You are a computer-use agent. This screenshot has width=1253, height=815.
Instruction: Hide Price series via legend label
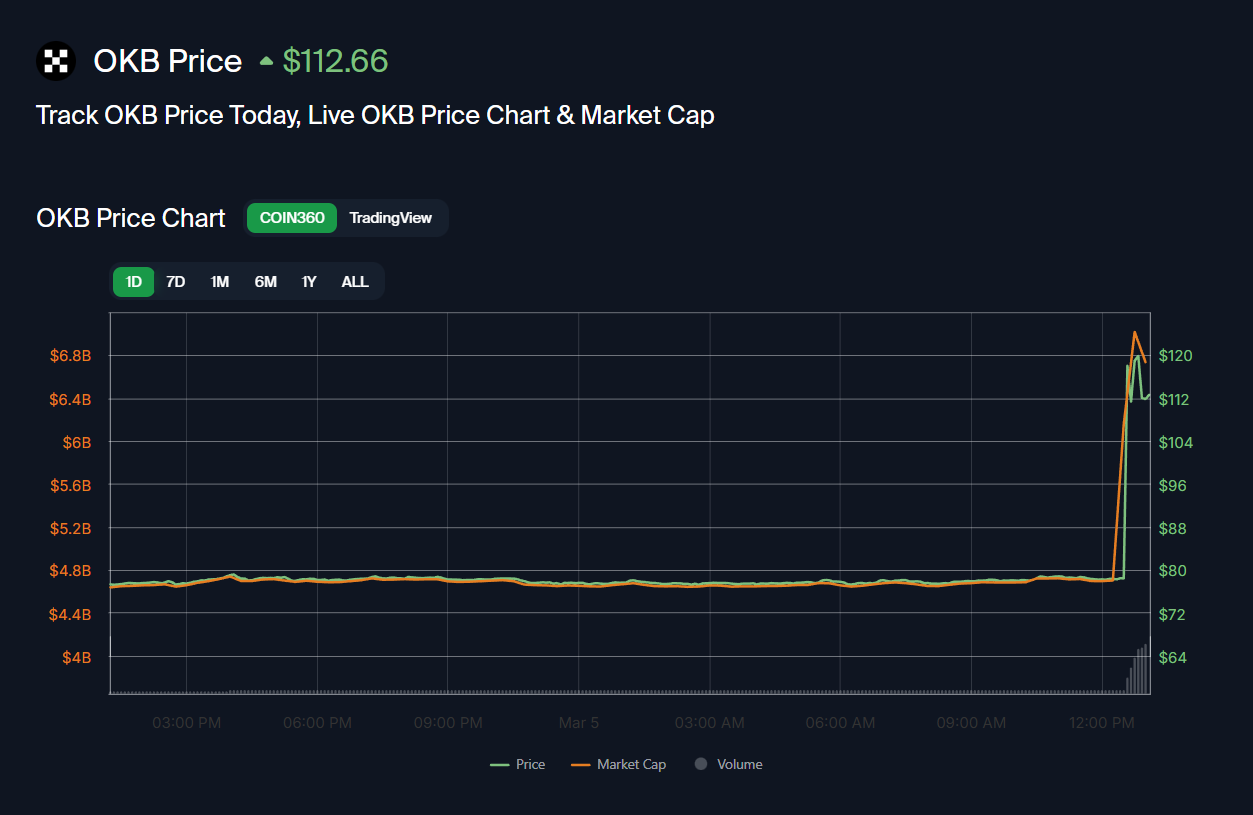click(x=530, y=765)
